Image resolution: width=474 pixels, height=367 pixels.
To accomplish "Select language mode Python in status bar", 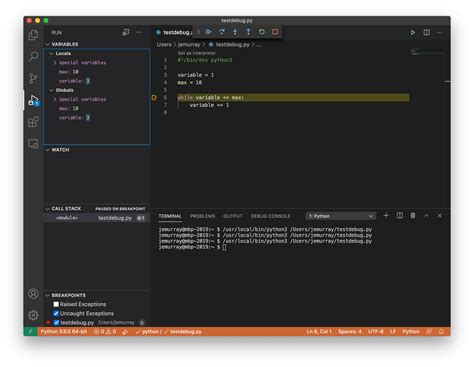I will pos(411,331).
